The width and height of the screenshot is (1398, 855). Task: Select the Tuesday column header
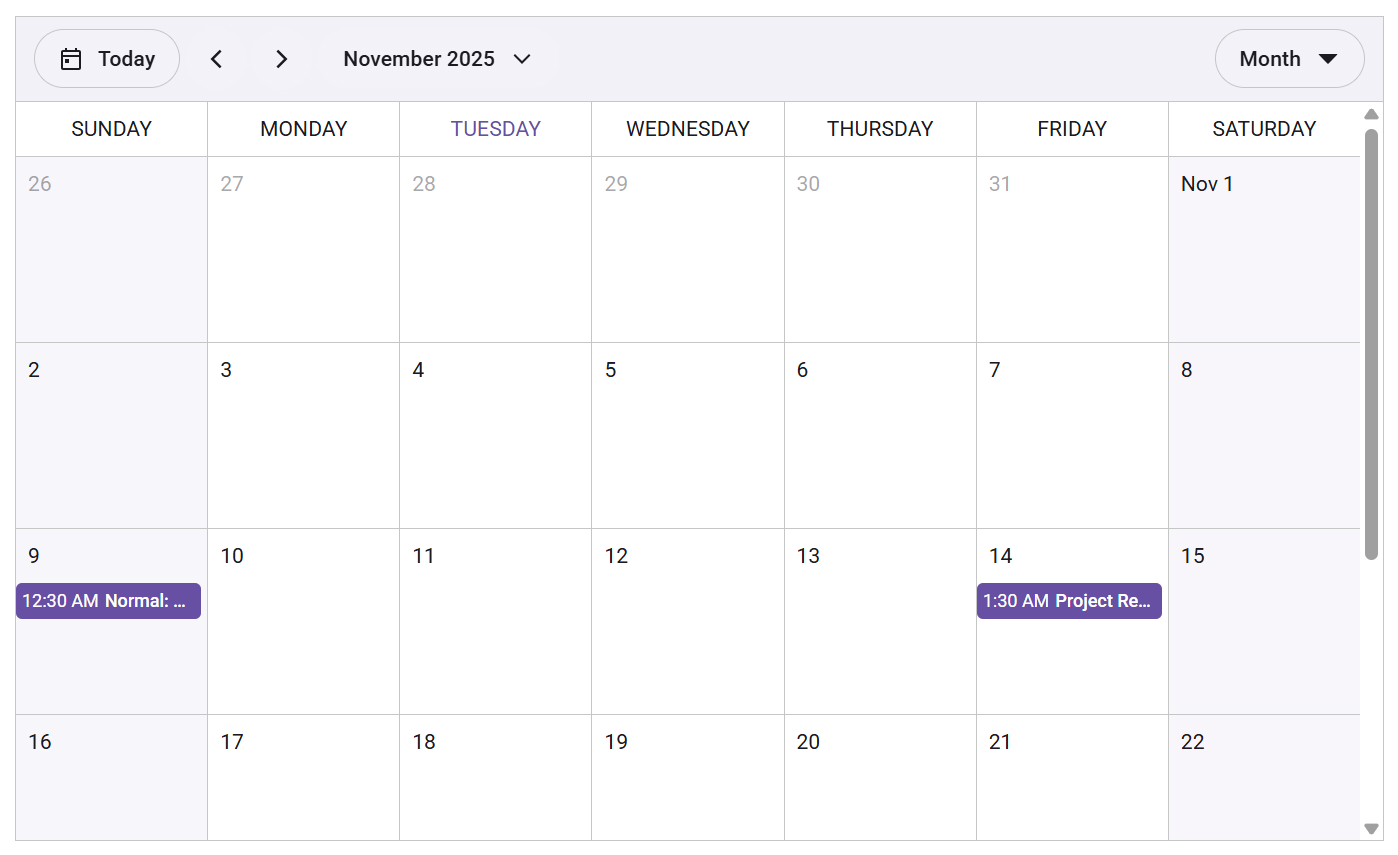pyautogui.click(x=495, y=129)
